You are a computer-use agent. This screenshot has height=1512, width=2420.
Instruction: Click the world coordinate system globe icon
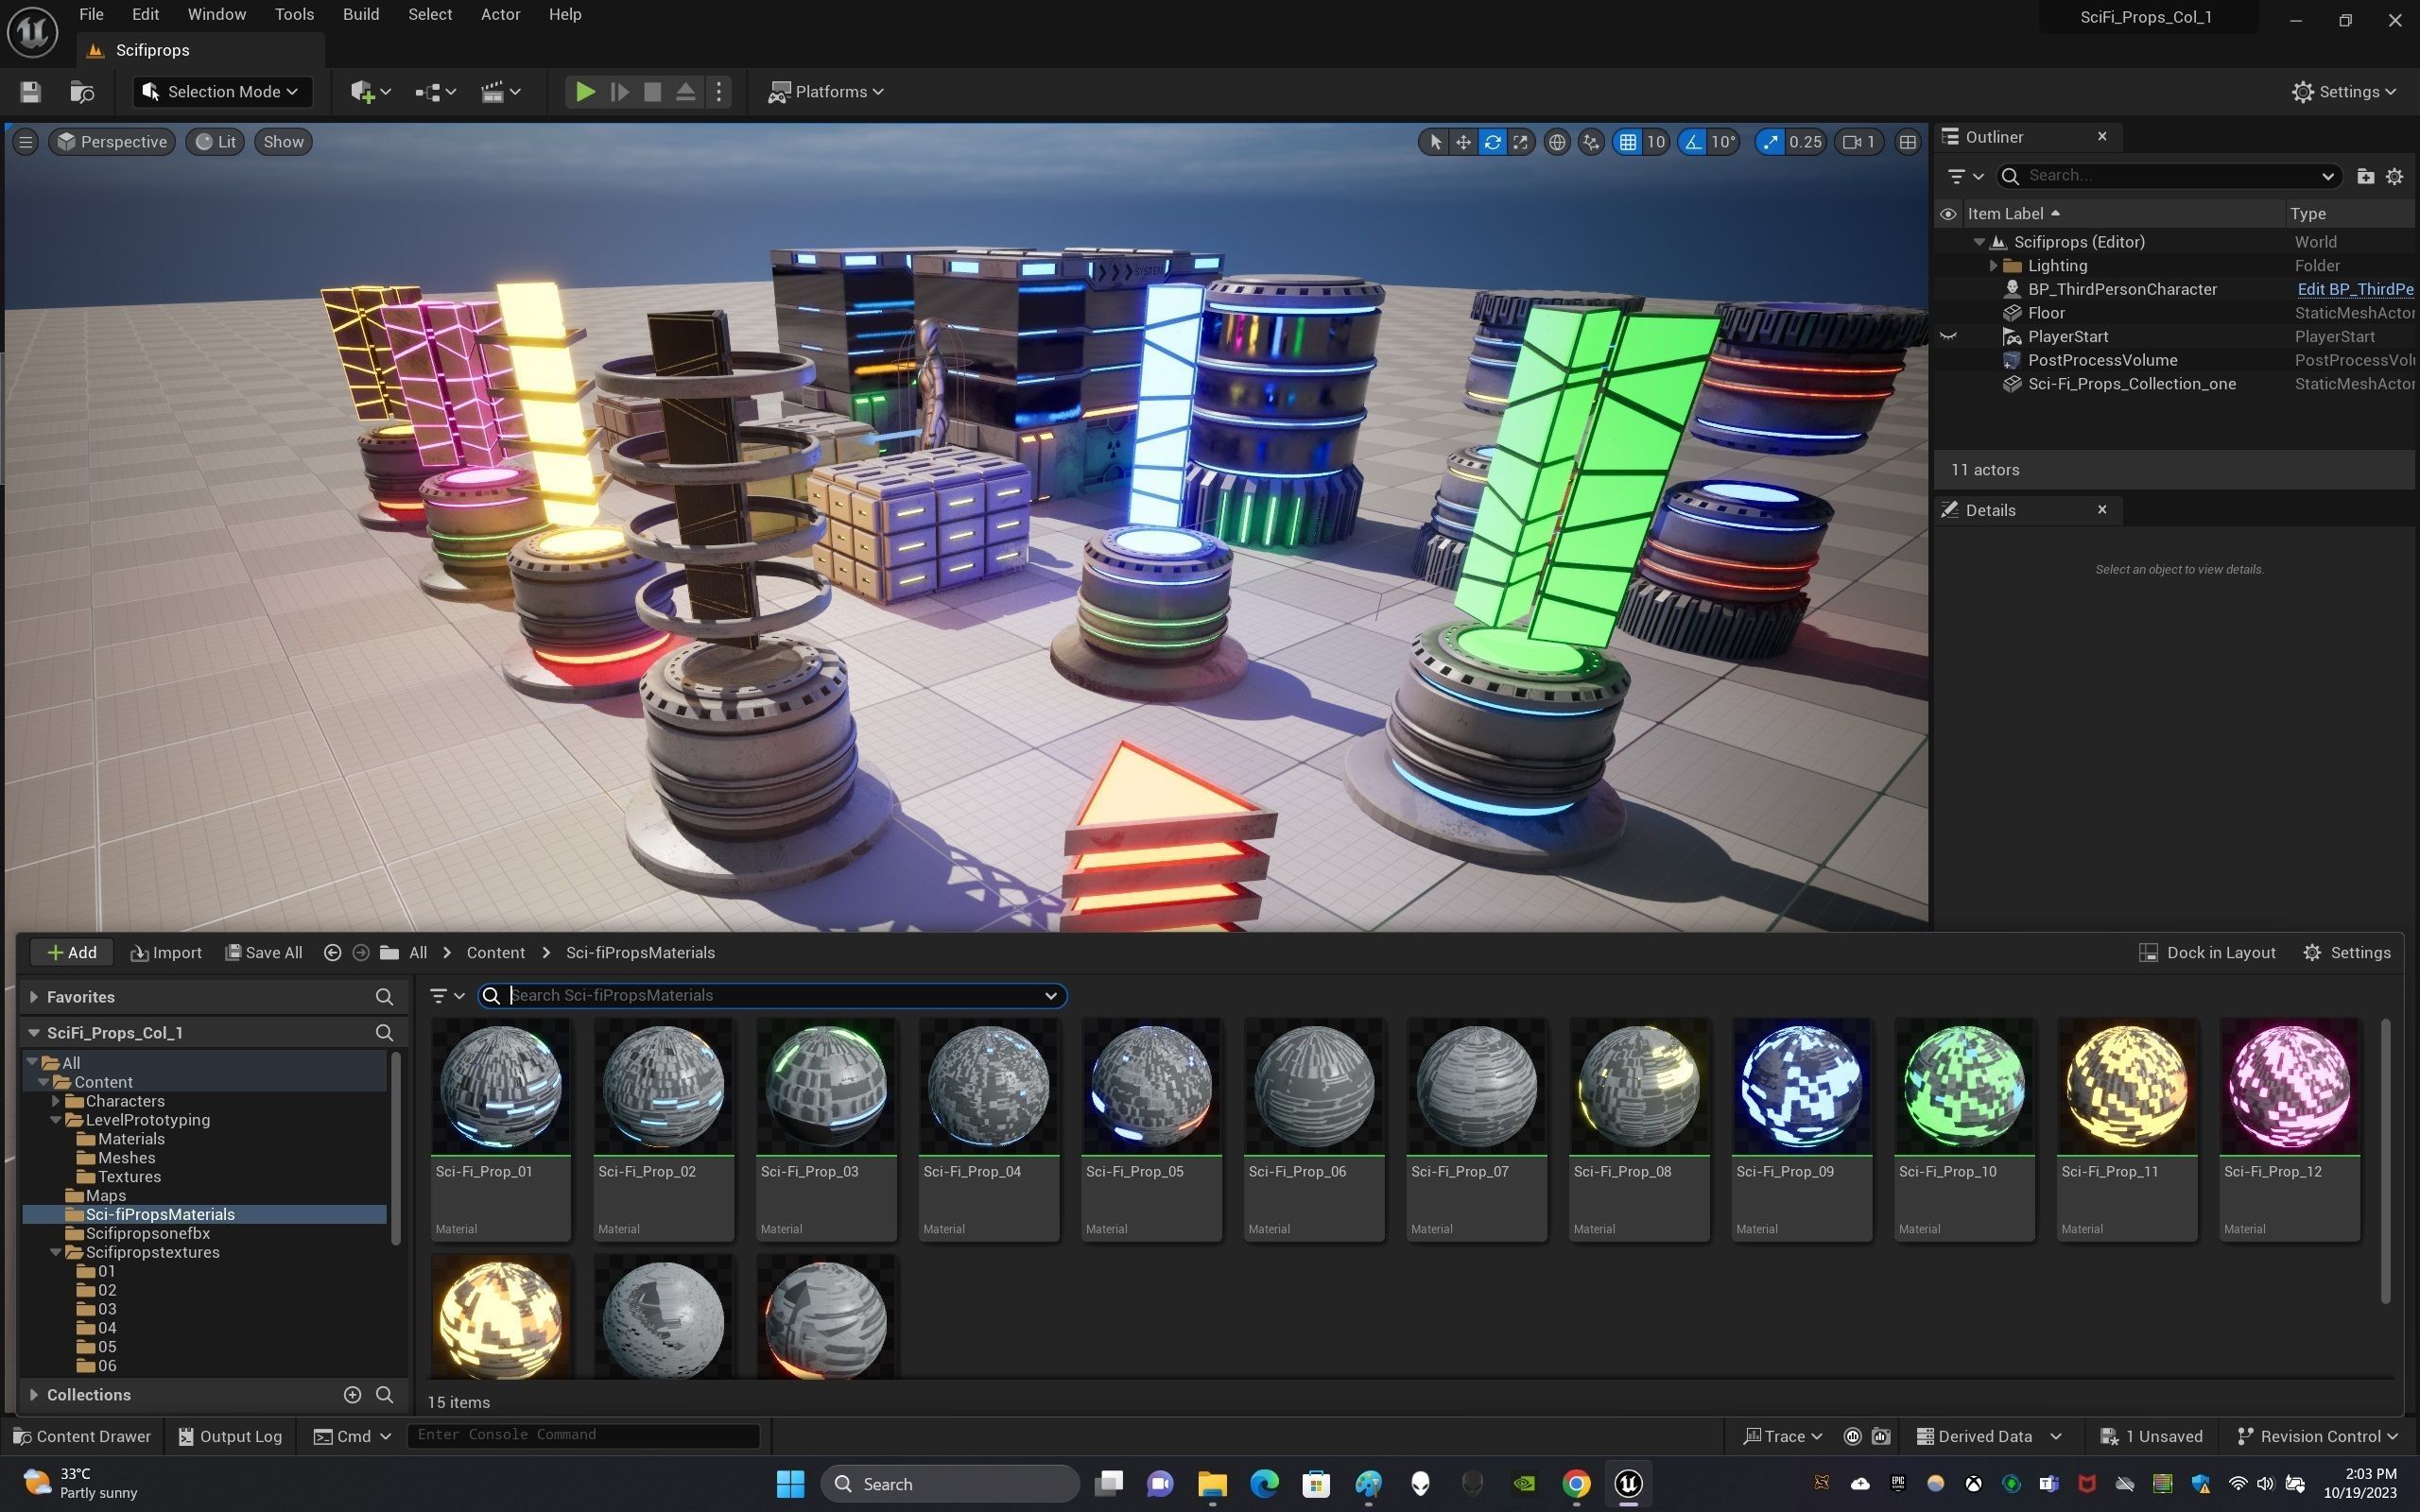[x=1557, y=142]
